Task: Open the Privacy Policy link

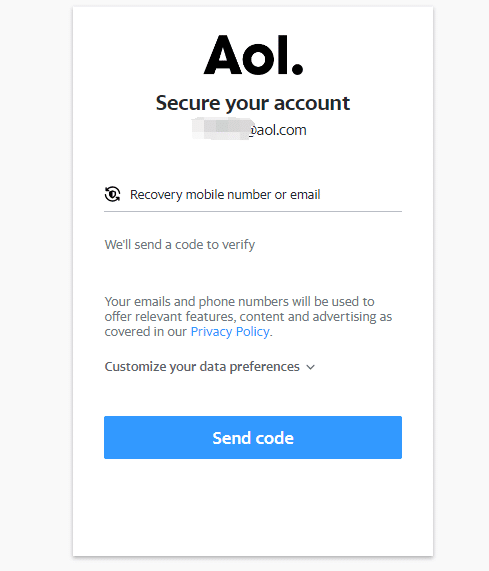Action: click(230, 331)
